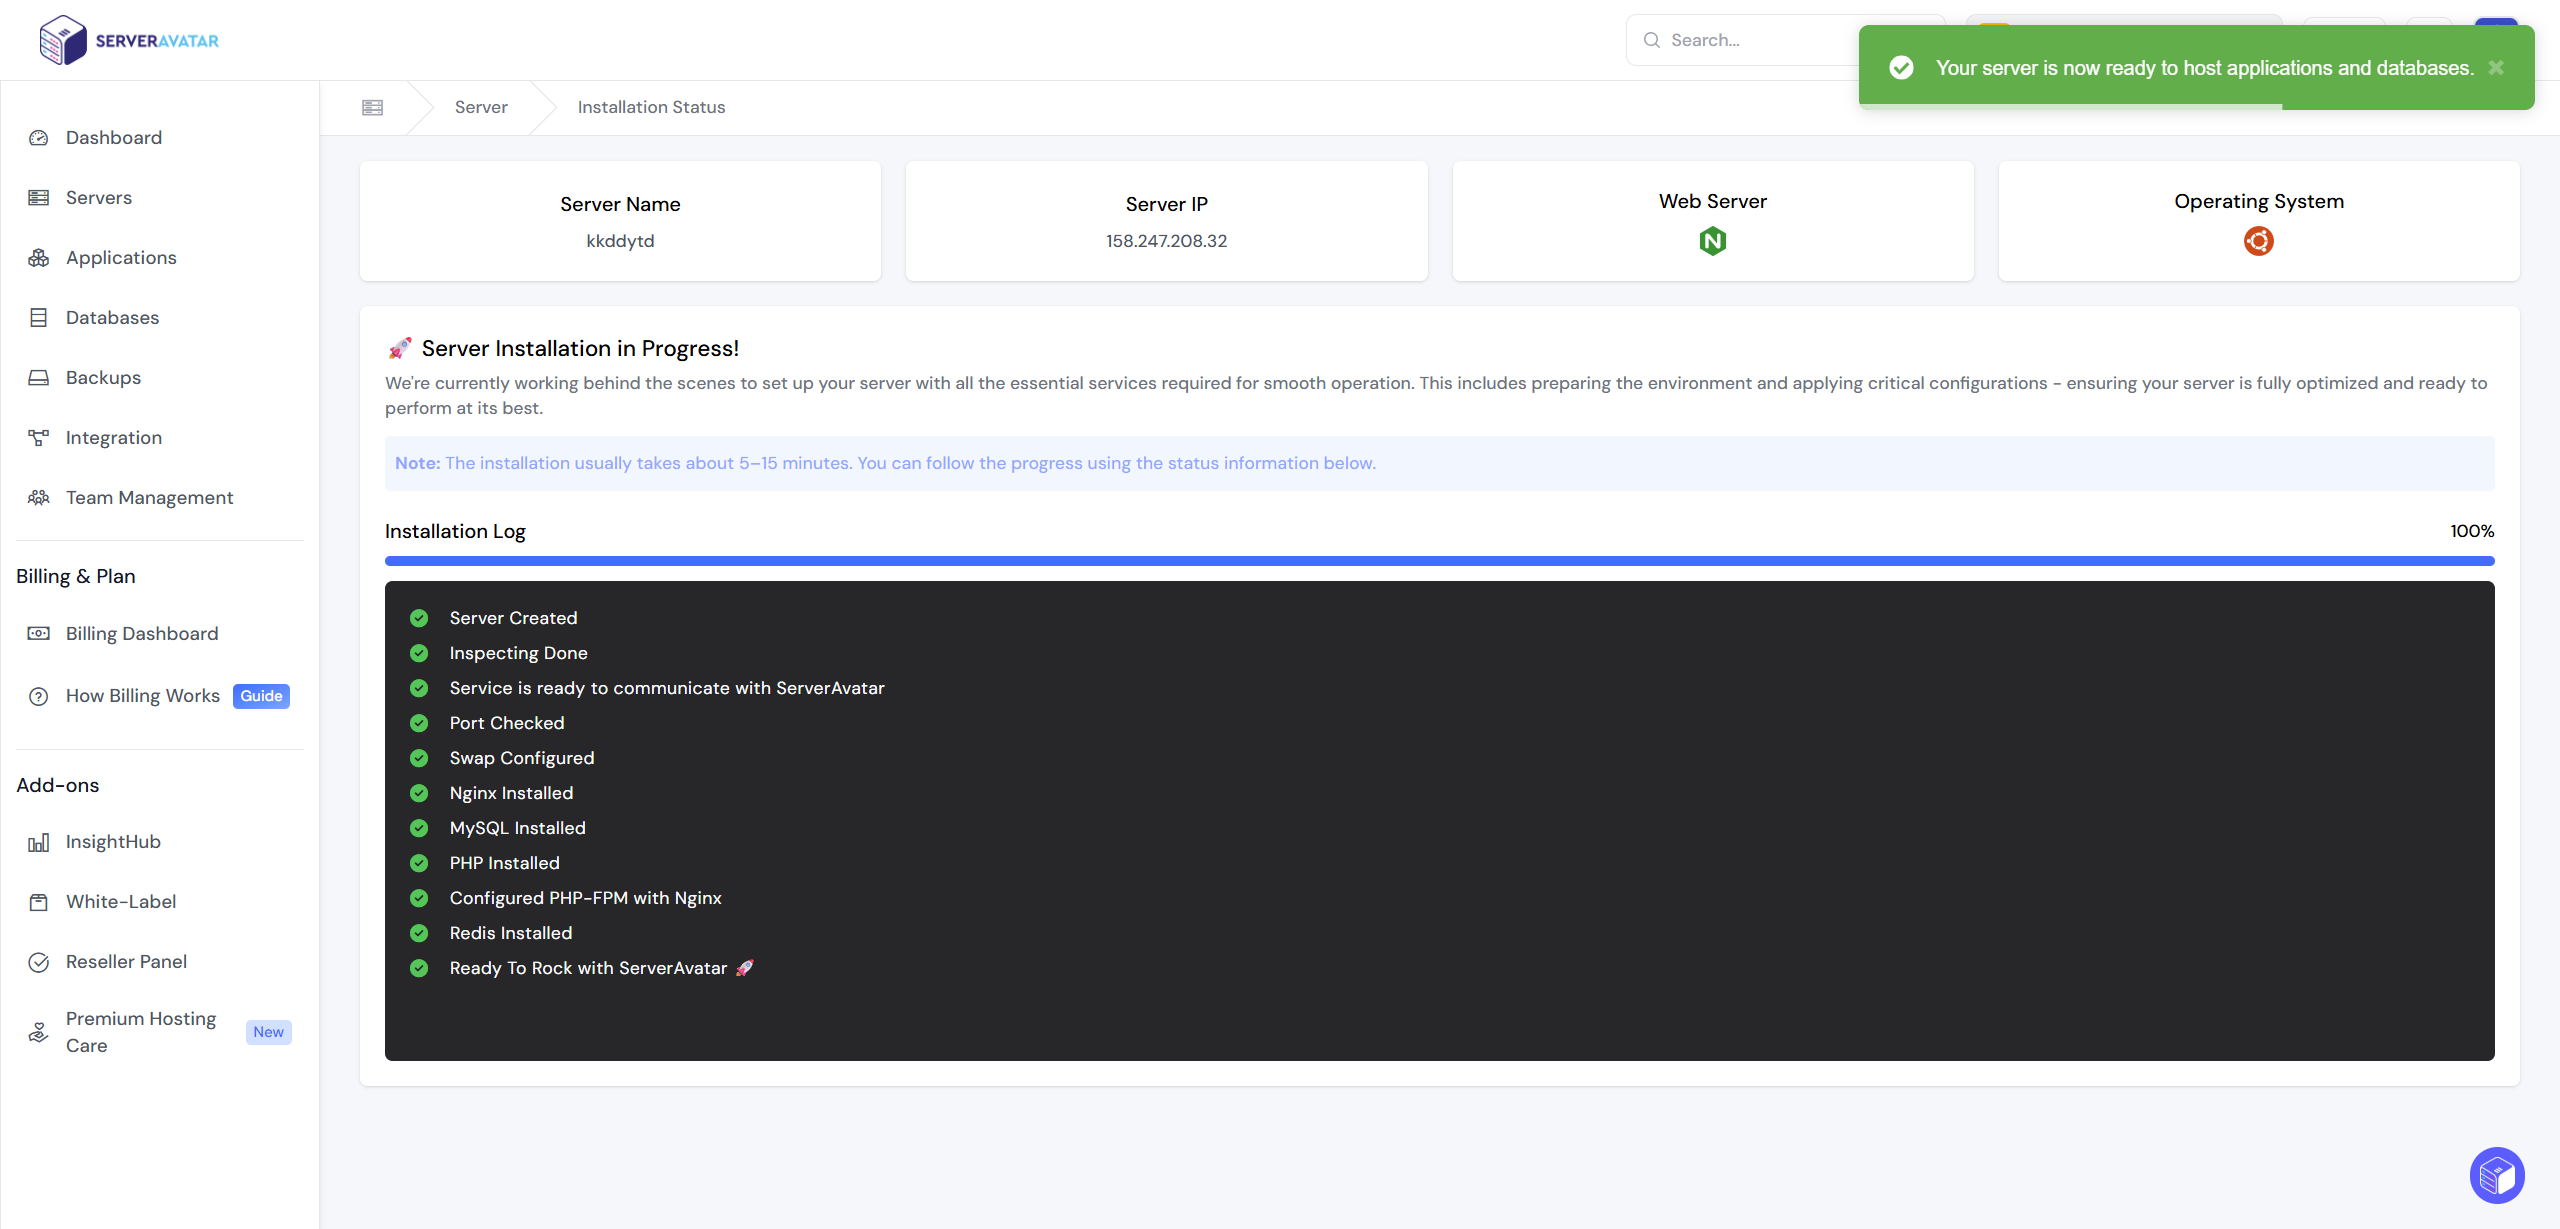Click the Premium Hosting Care hand icon
The width and height of the screenshot is (2560, 1229).
click(39, 1032)
